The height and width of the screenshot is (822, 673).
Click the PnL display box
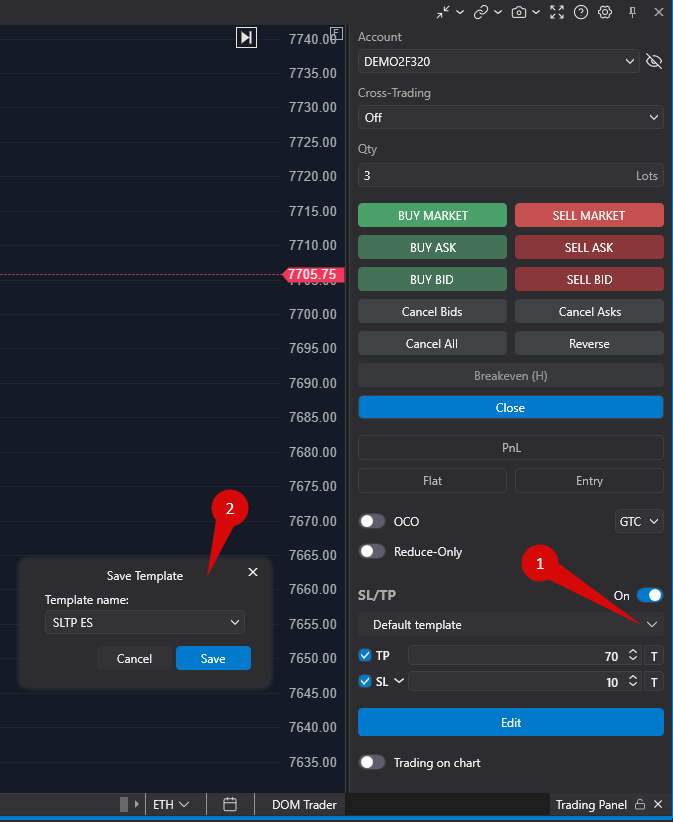point(511,448)
